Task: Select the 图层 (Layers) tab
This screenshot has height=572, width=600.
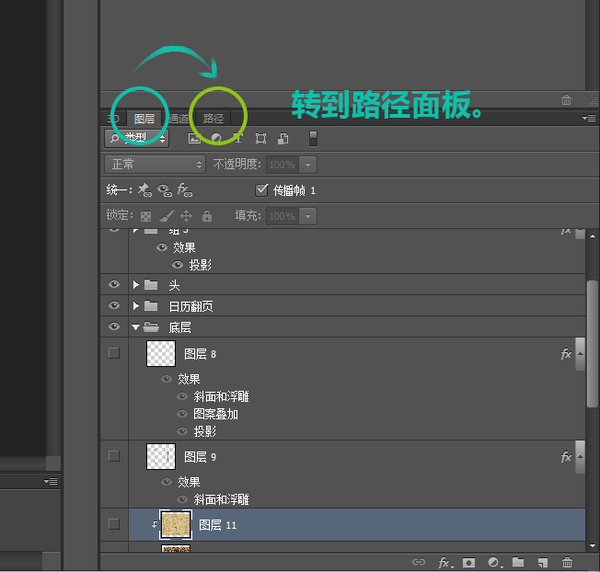Action: point(144,118)
